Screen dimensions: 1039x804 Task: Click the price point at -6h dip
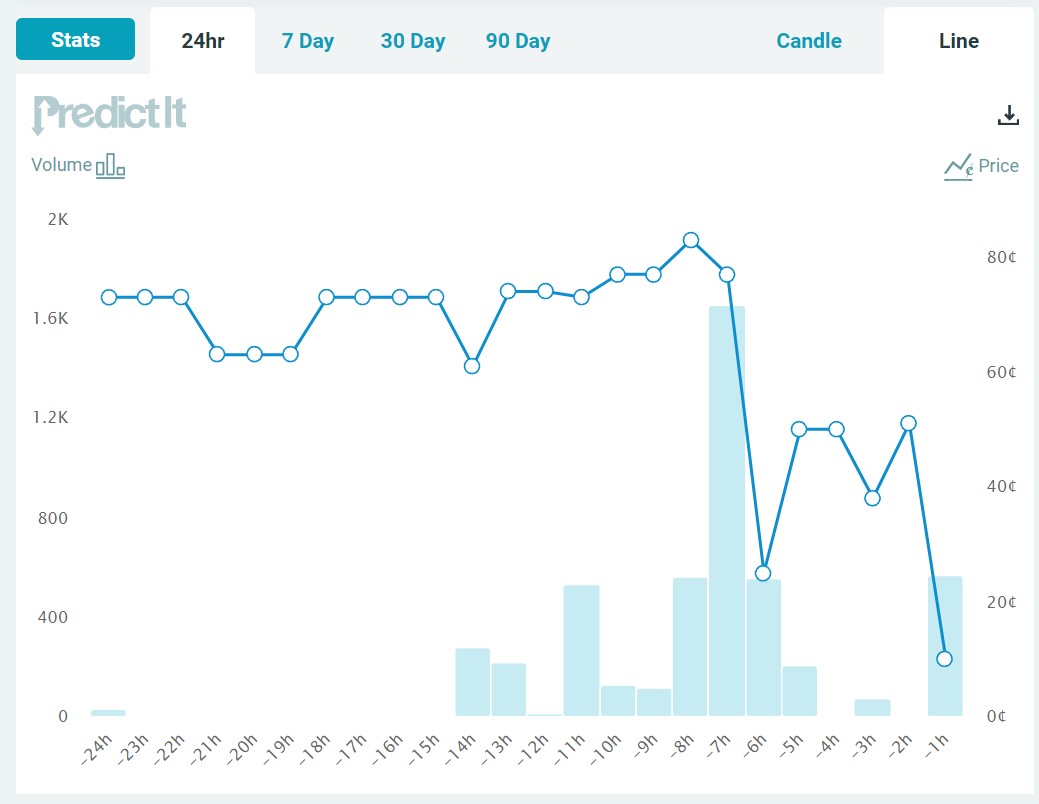[x=763, y=573]
